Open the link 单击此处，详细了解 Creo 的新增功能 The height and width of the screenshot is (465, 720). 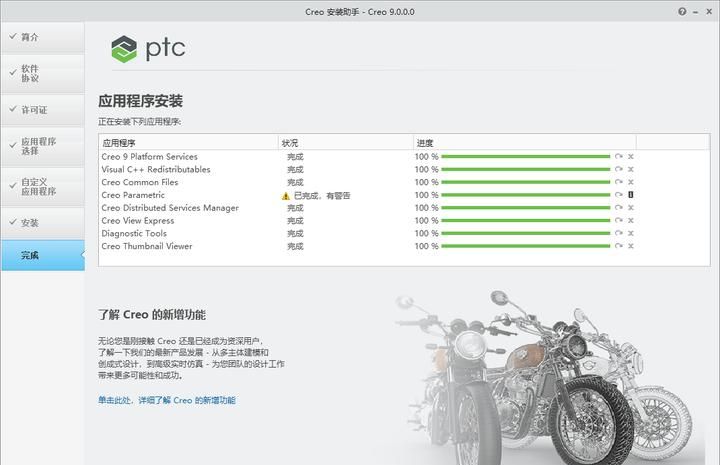167,400
